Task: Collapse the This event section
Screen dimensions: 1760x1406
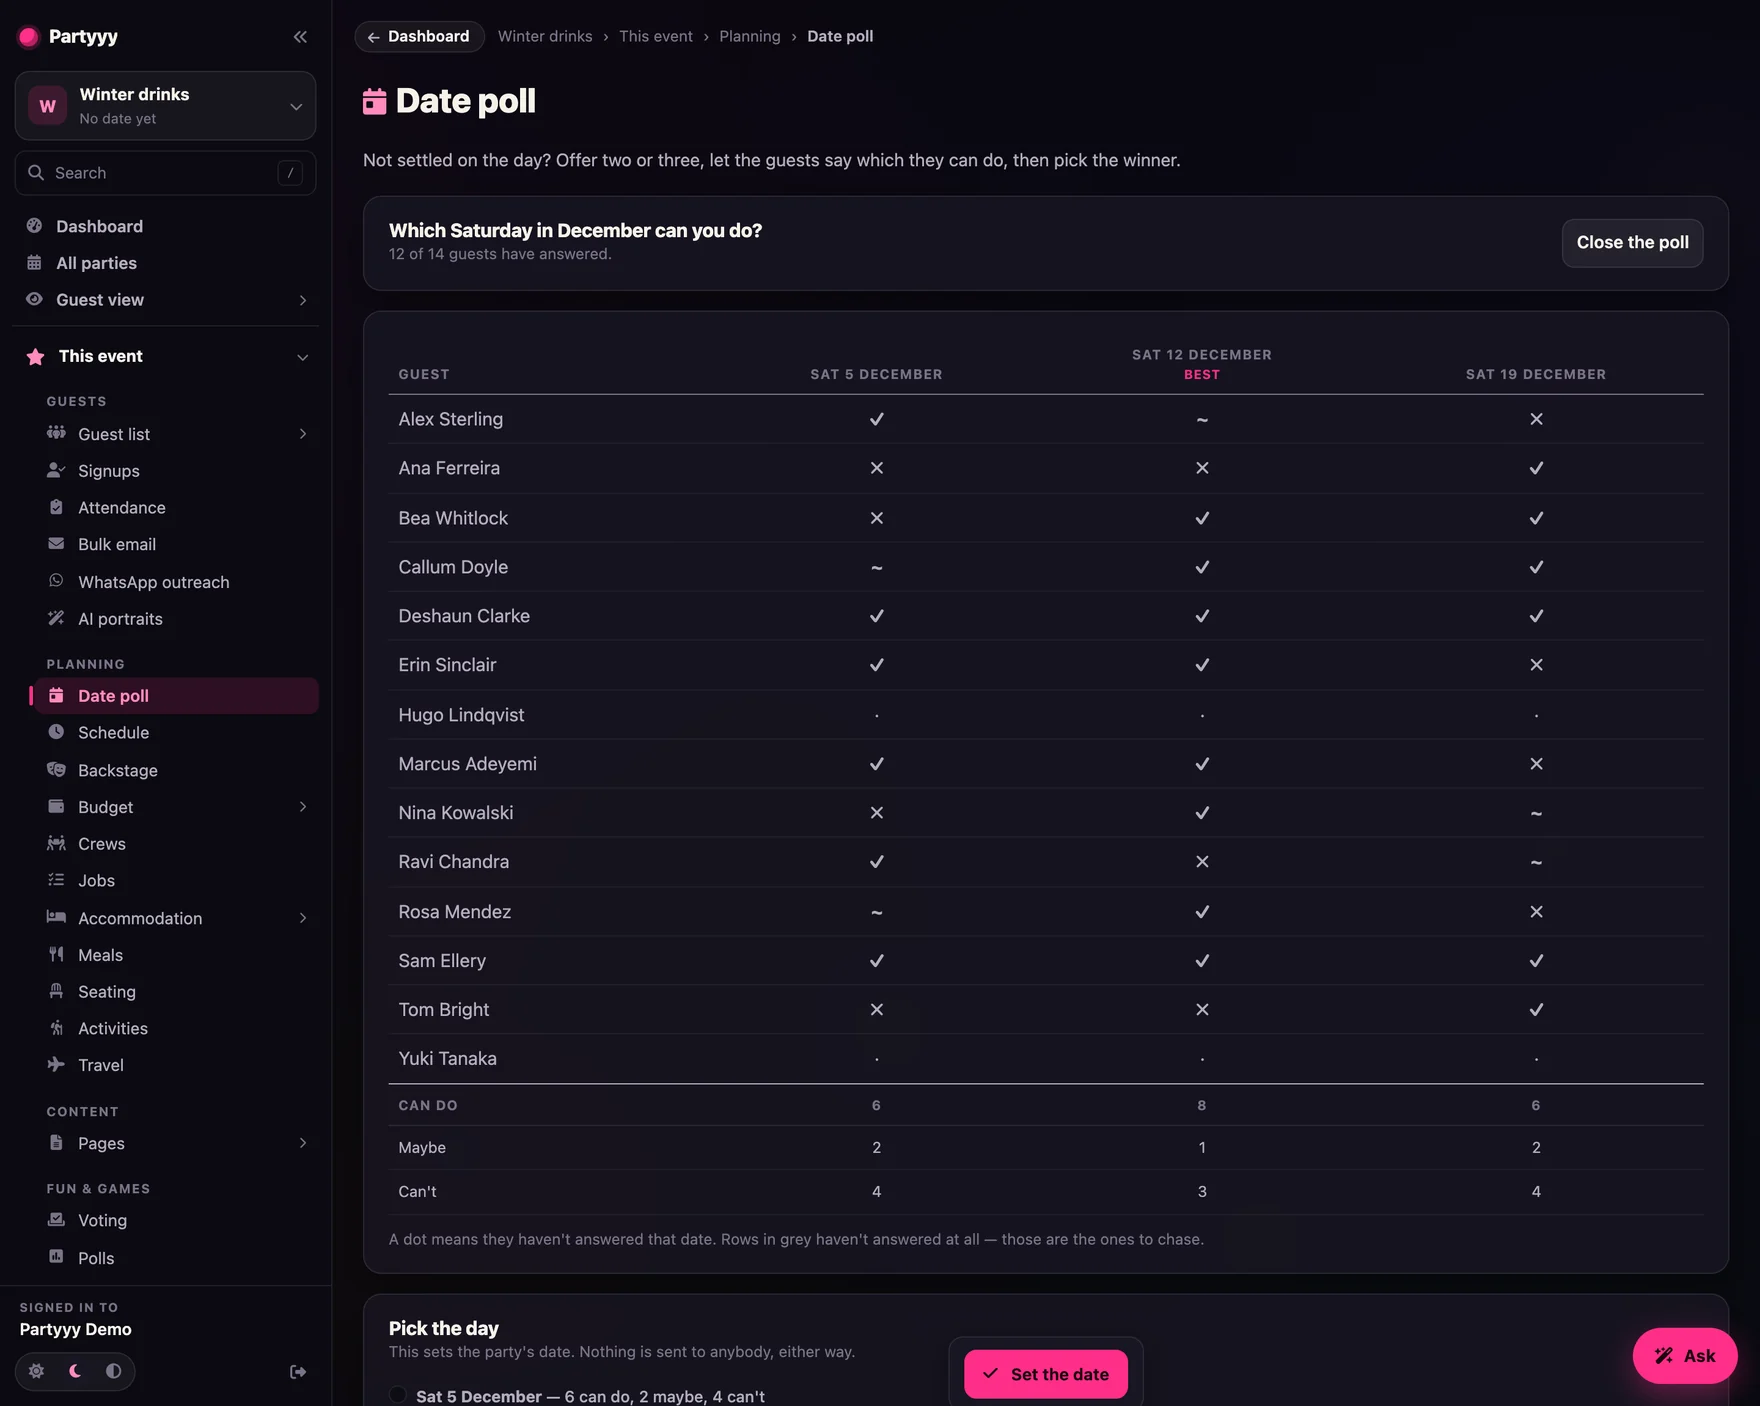Action: coord(303,357)
